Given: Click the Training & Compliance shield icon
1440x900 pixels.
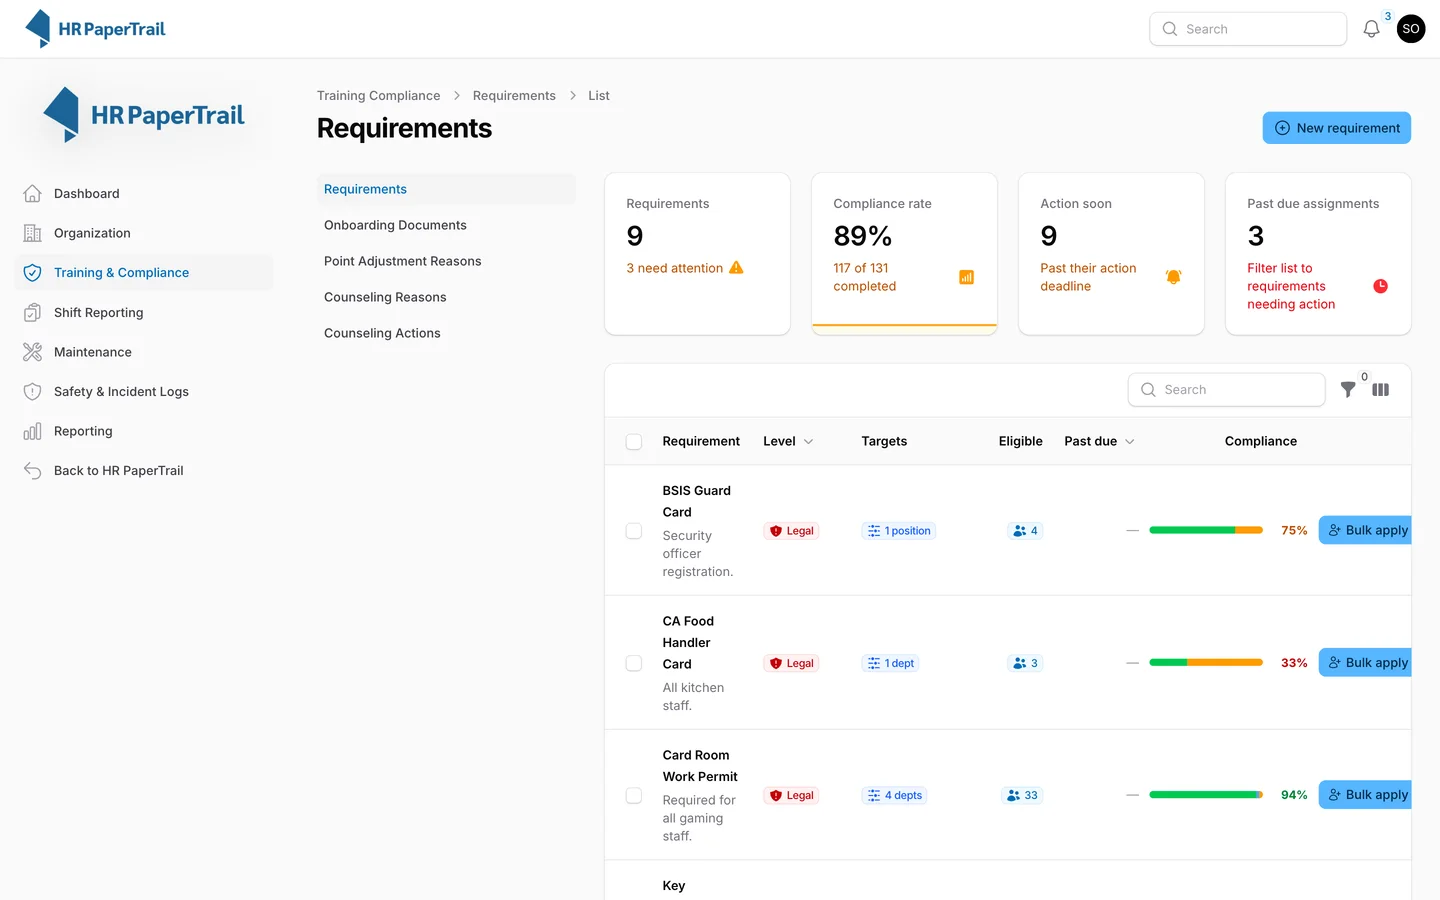Looking at the screenshot, I should click(33, 272).
